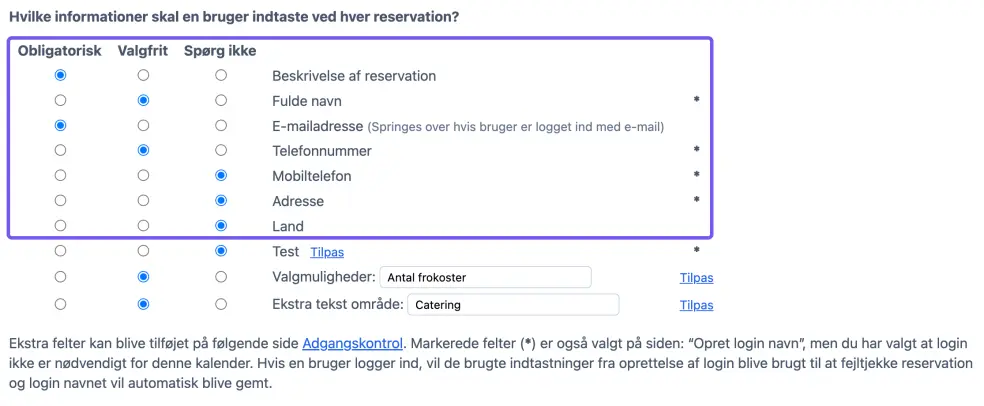Set Land to Valgfrit
The height and width of the screenshot is (406, 984).
coord(143,226)
